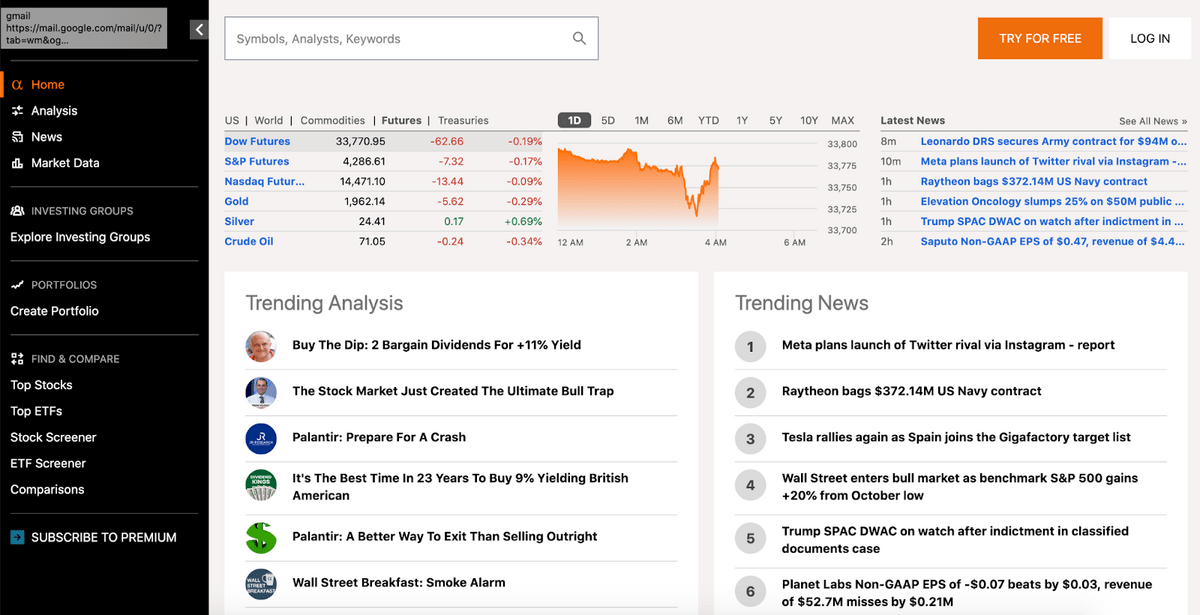The width and height of the screenshot is (1200, 615).
Task: Switch chart to 5D range
Action: coord(608,121)
